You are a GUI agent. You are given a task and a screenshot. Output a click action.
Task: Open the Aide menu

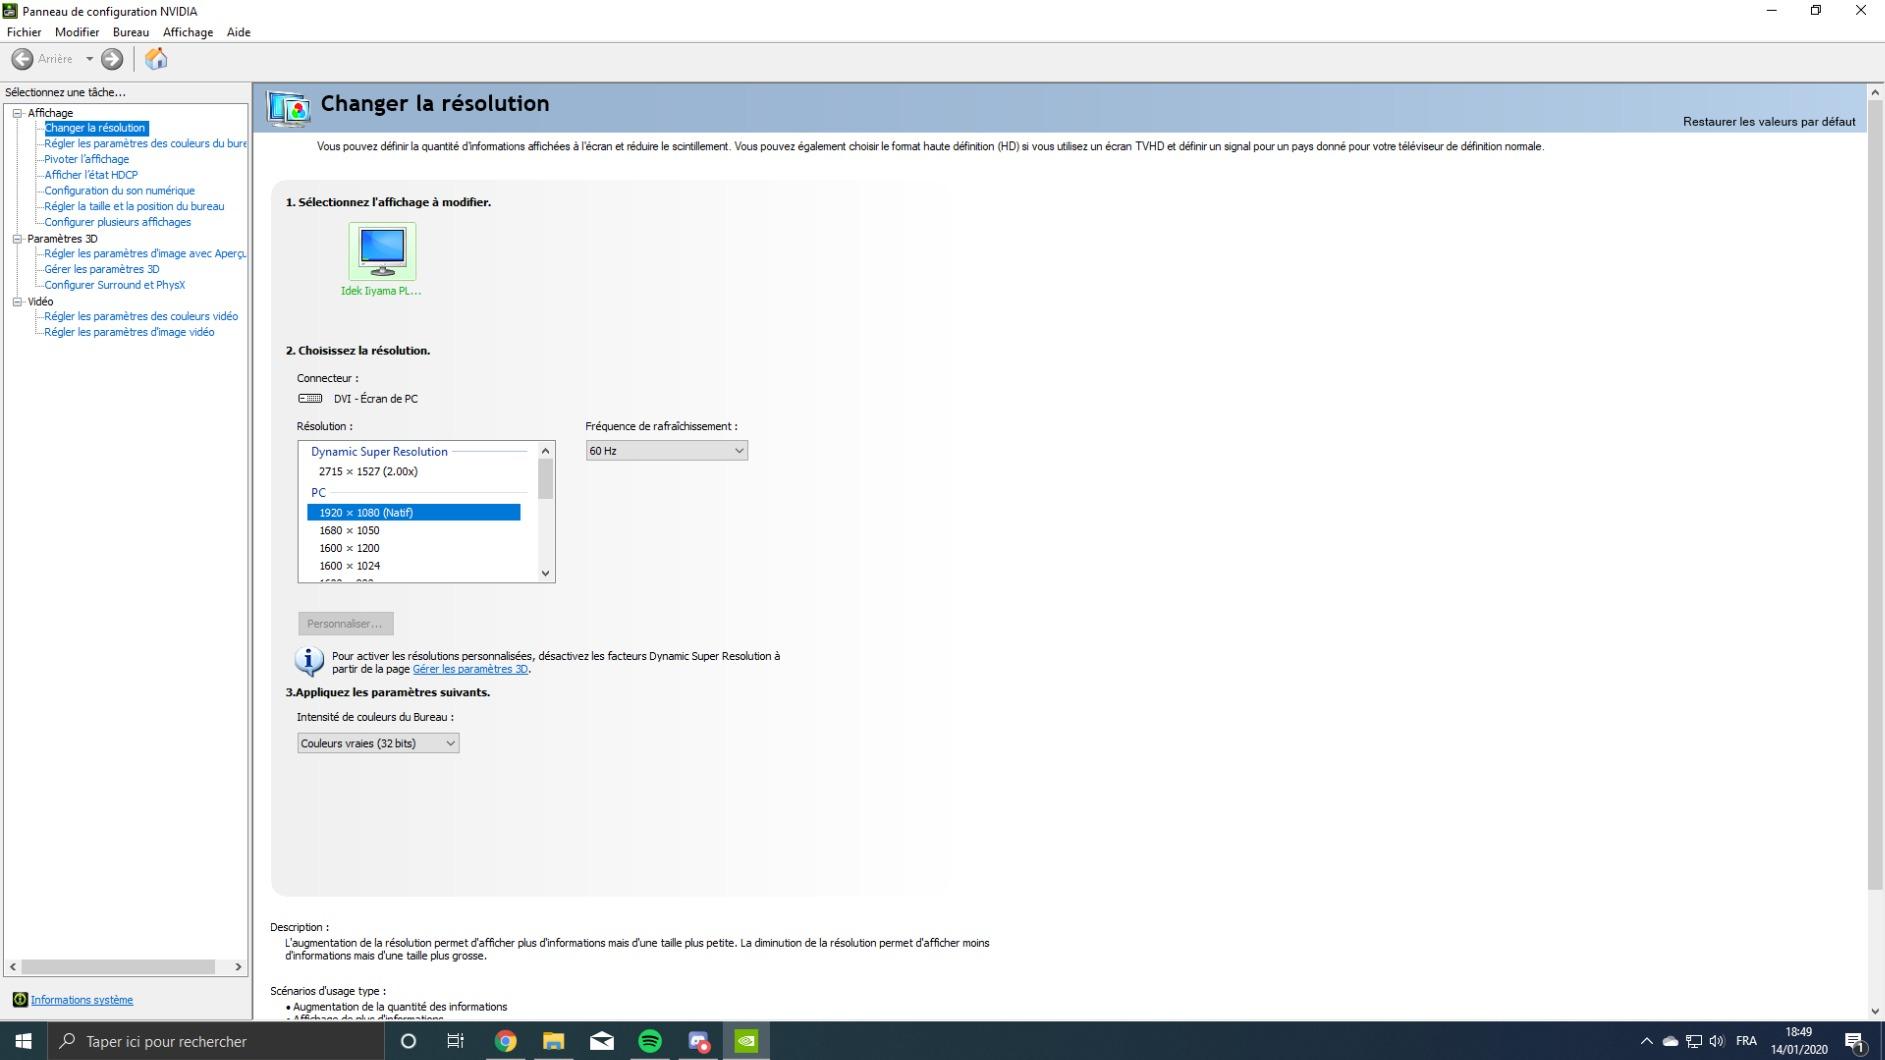point(238,32)
